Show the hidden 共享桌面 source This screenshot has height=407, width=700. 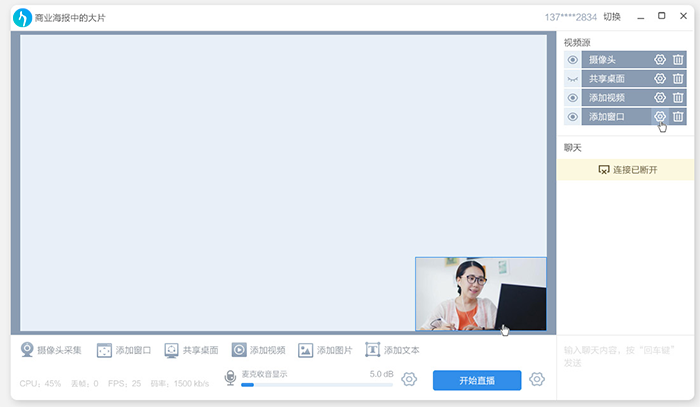pos(572,79)
